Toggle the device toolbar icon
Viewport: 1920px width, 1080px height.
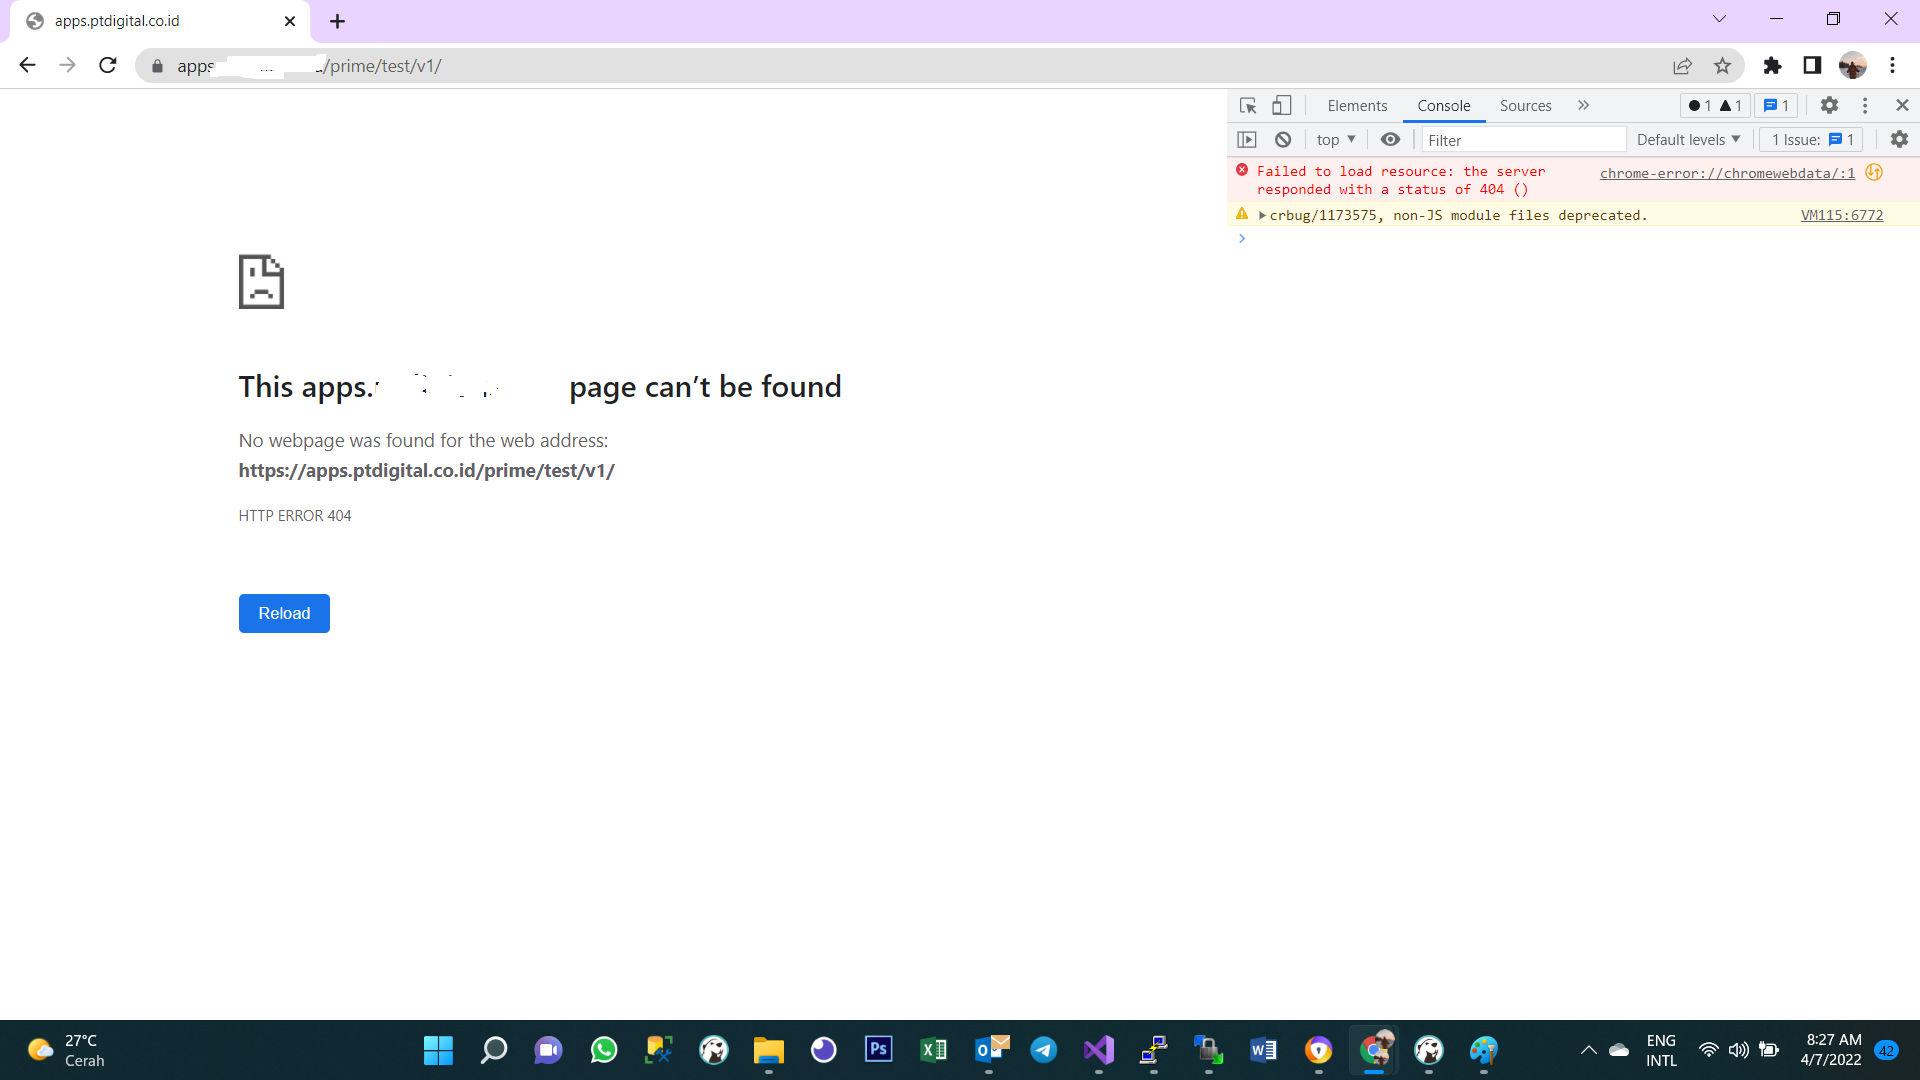(1281, 106)
